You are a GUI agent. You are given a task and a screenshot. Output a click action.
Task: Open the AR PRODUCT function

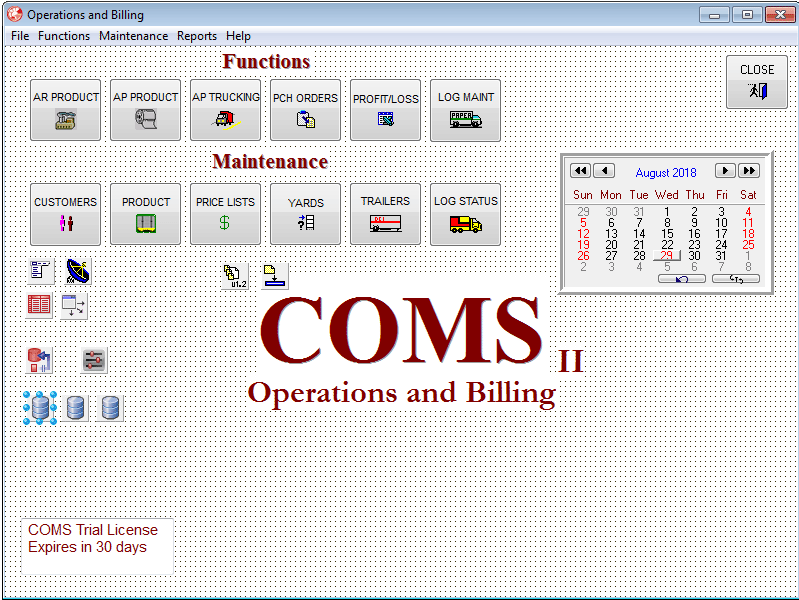[x=65, y=110]
